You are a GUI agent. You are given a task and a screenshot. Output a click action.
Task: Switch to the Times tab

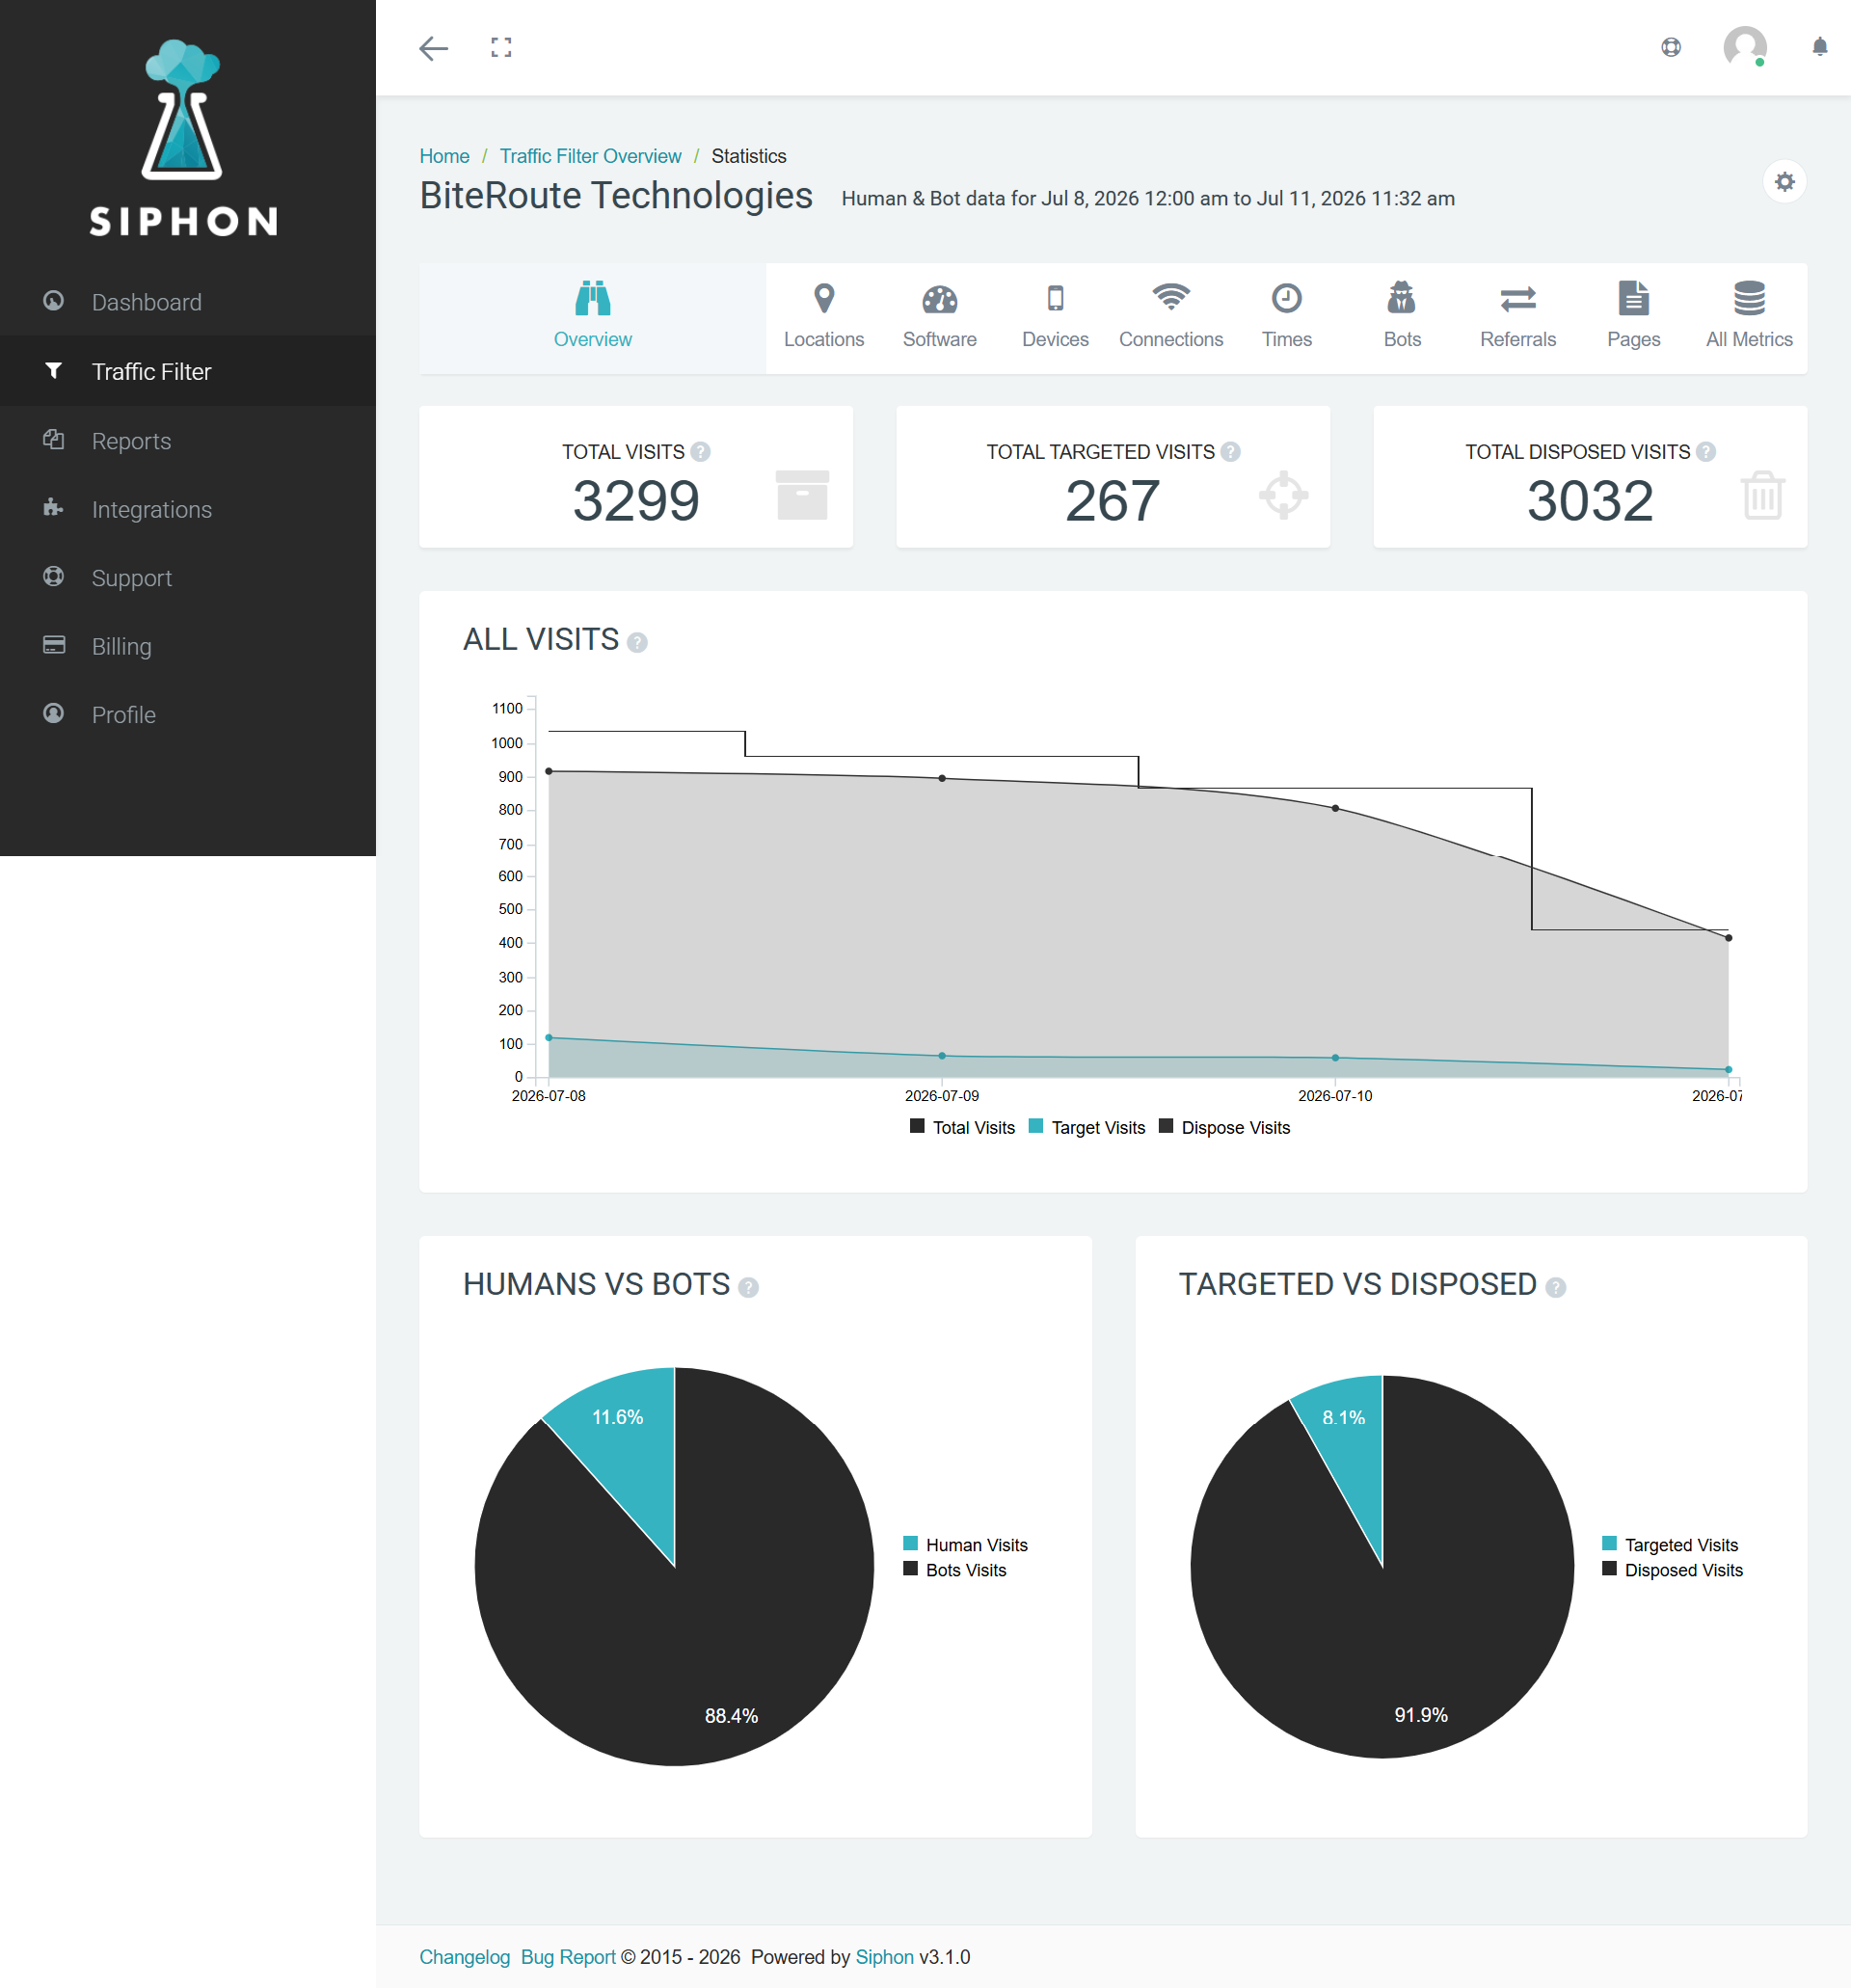click(1287, 318)
